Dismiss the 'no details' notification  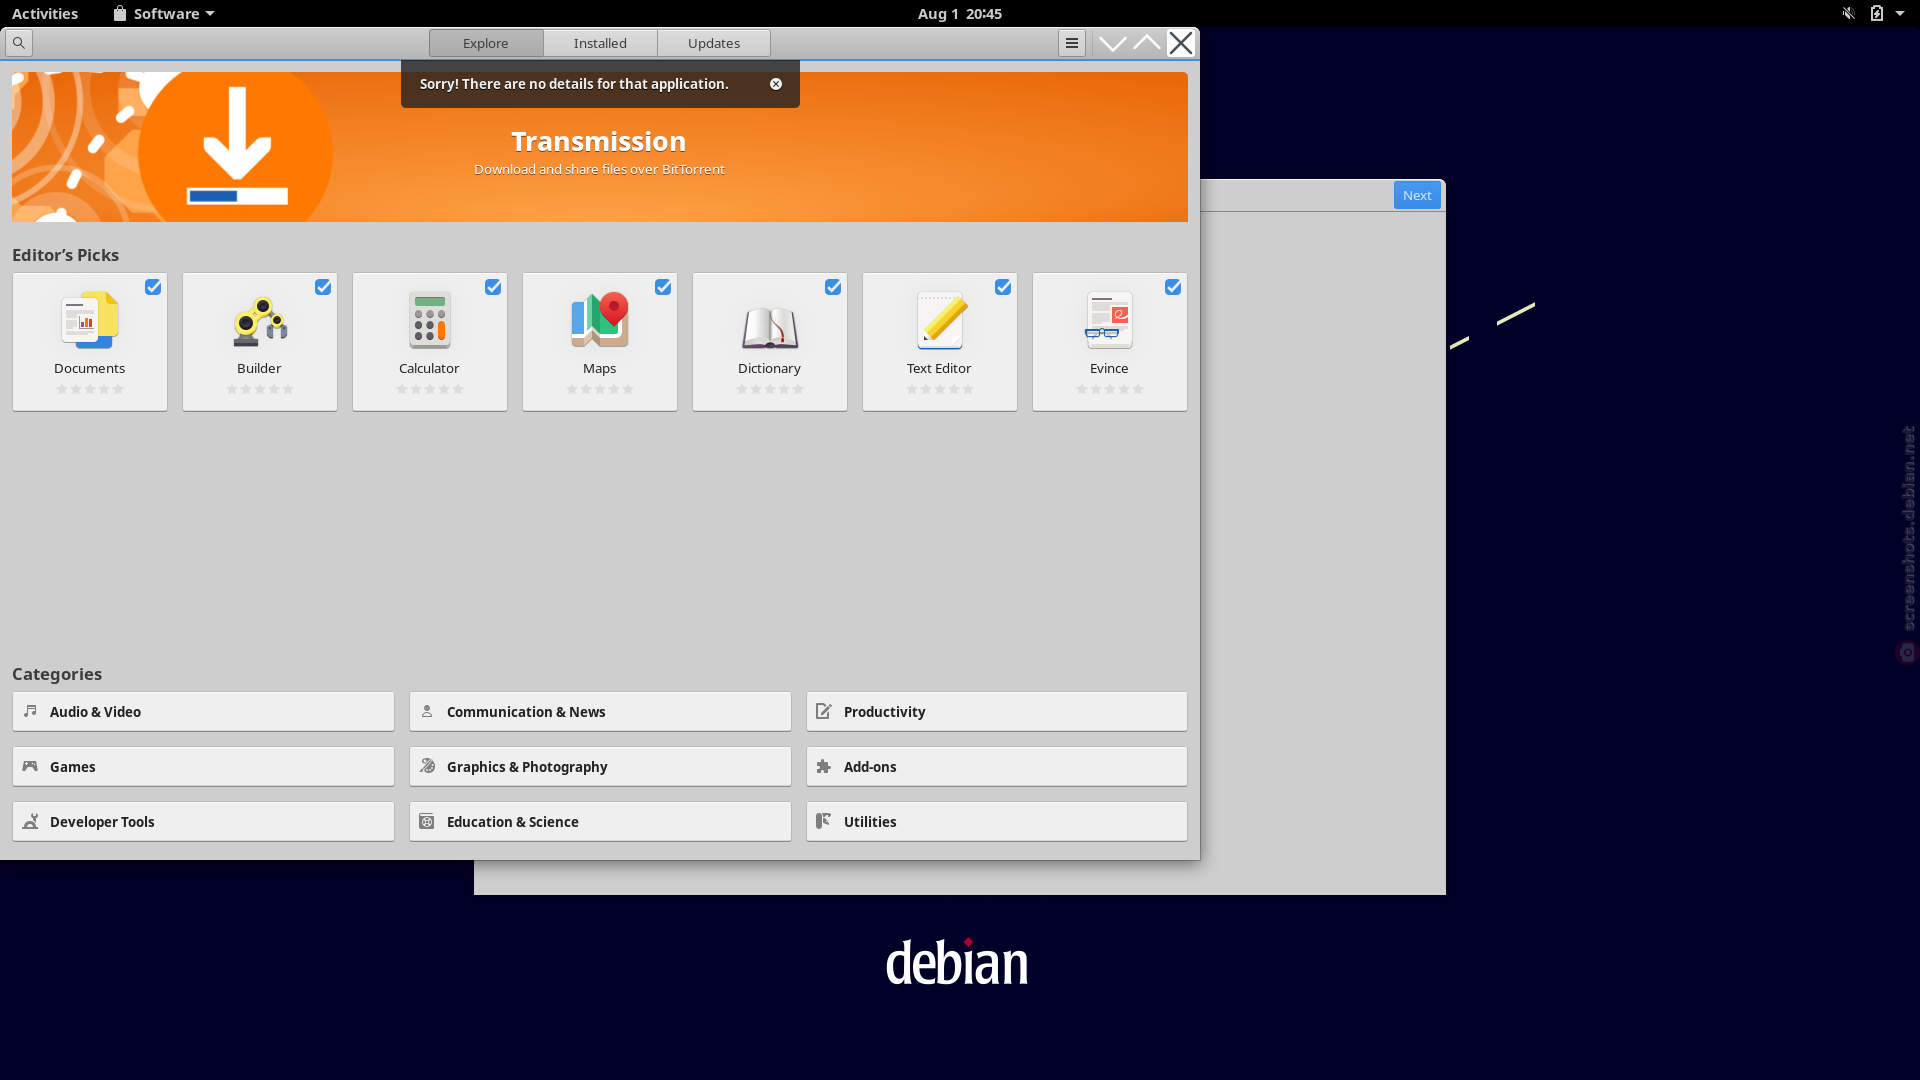pyautogui.click(x=776, y=84)
